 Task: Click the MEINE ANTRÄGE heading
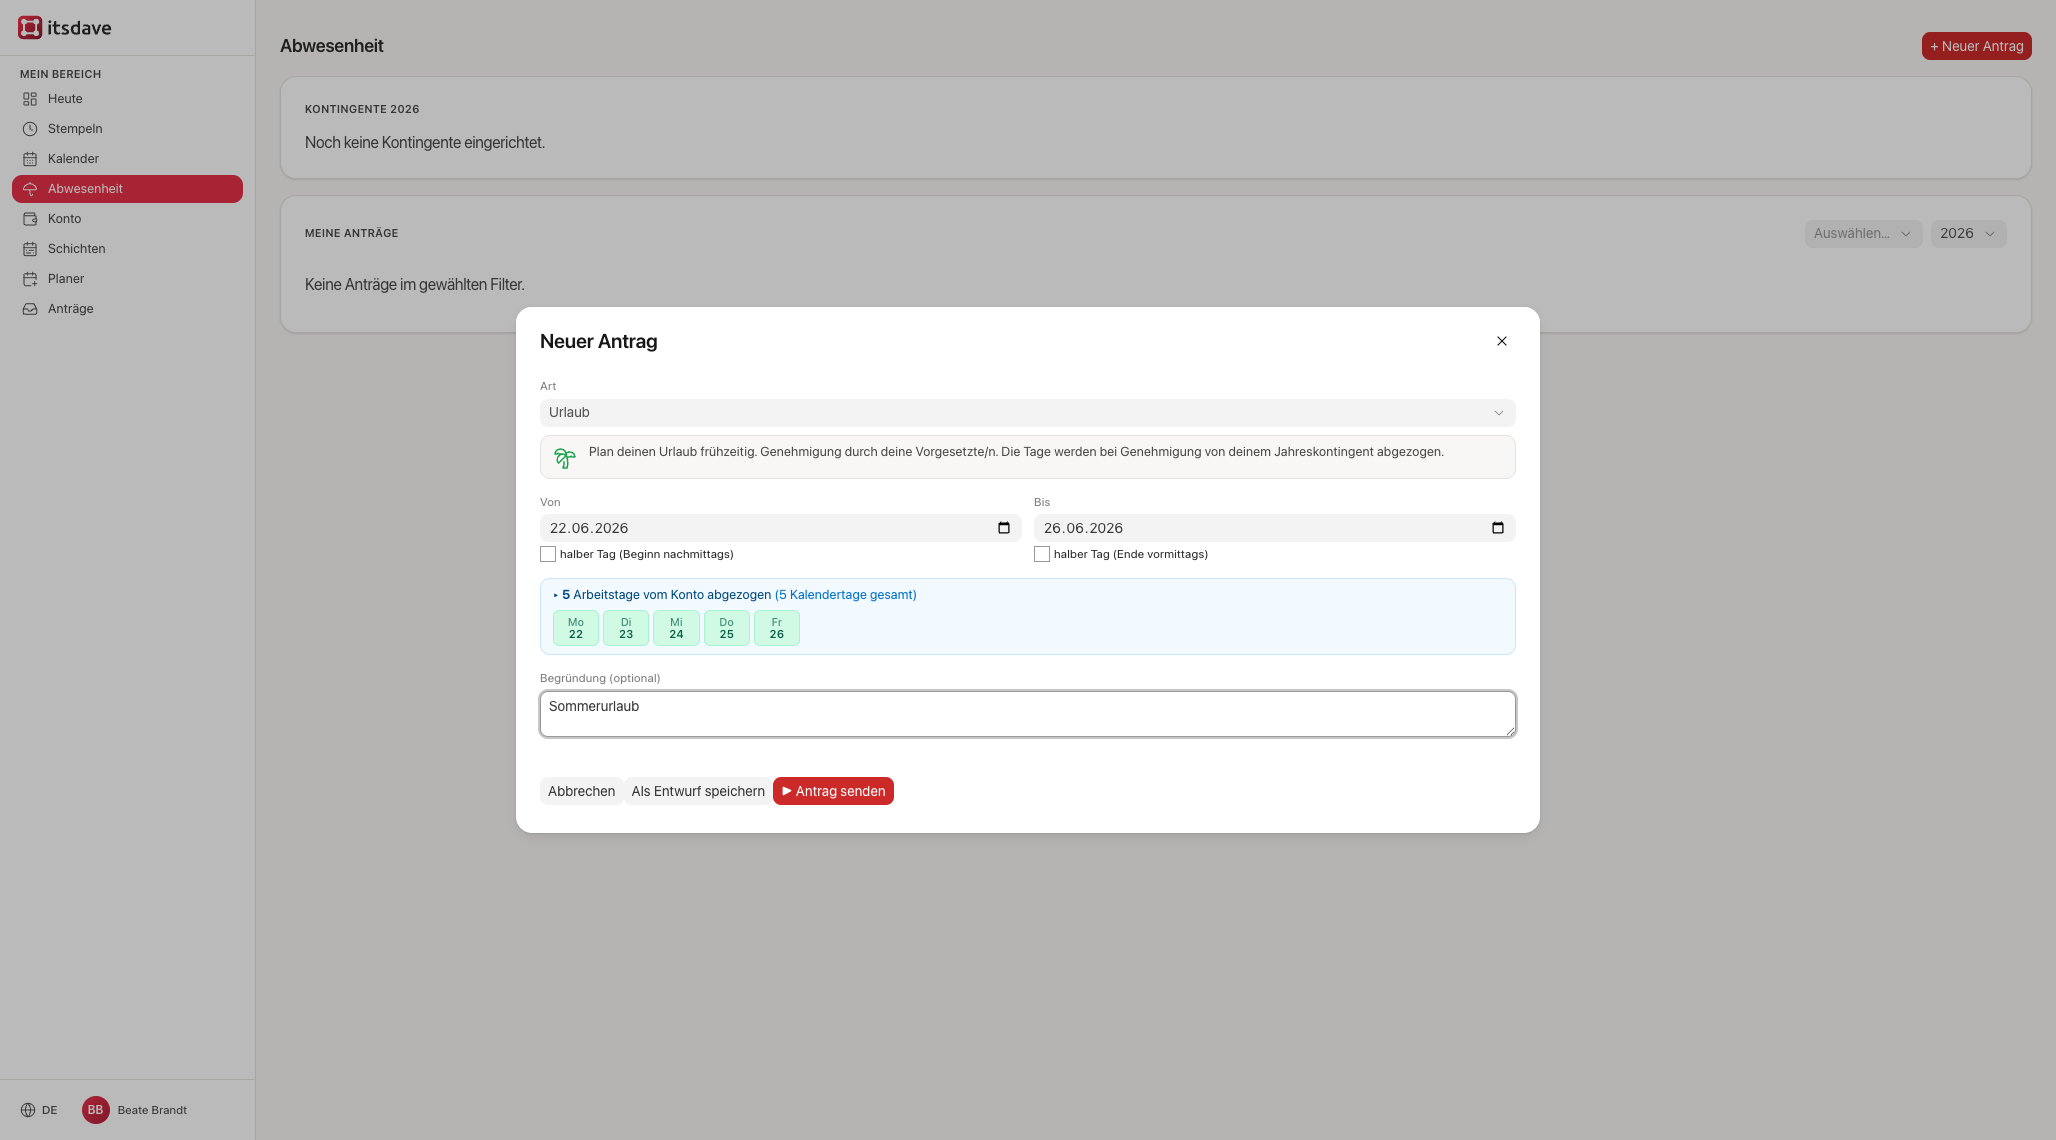(352, 233)
